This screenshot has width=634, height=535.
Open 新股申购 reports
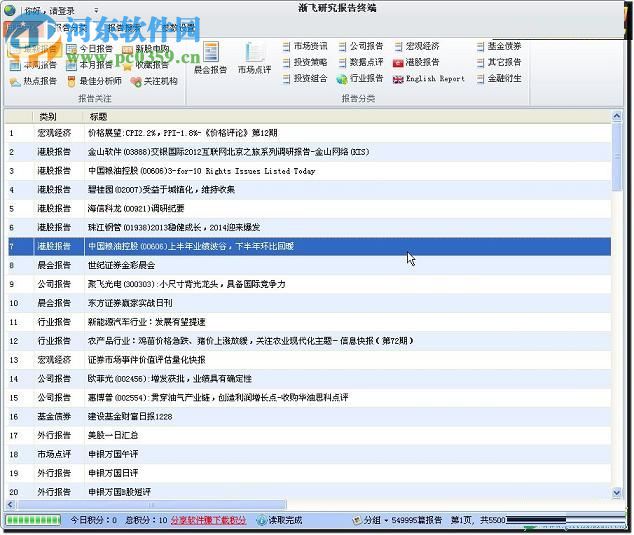pyautogui.click(x=146, y=49)
